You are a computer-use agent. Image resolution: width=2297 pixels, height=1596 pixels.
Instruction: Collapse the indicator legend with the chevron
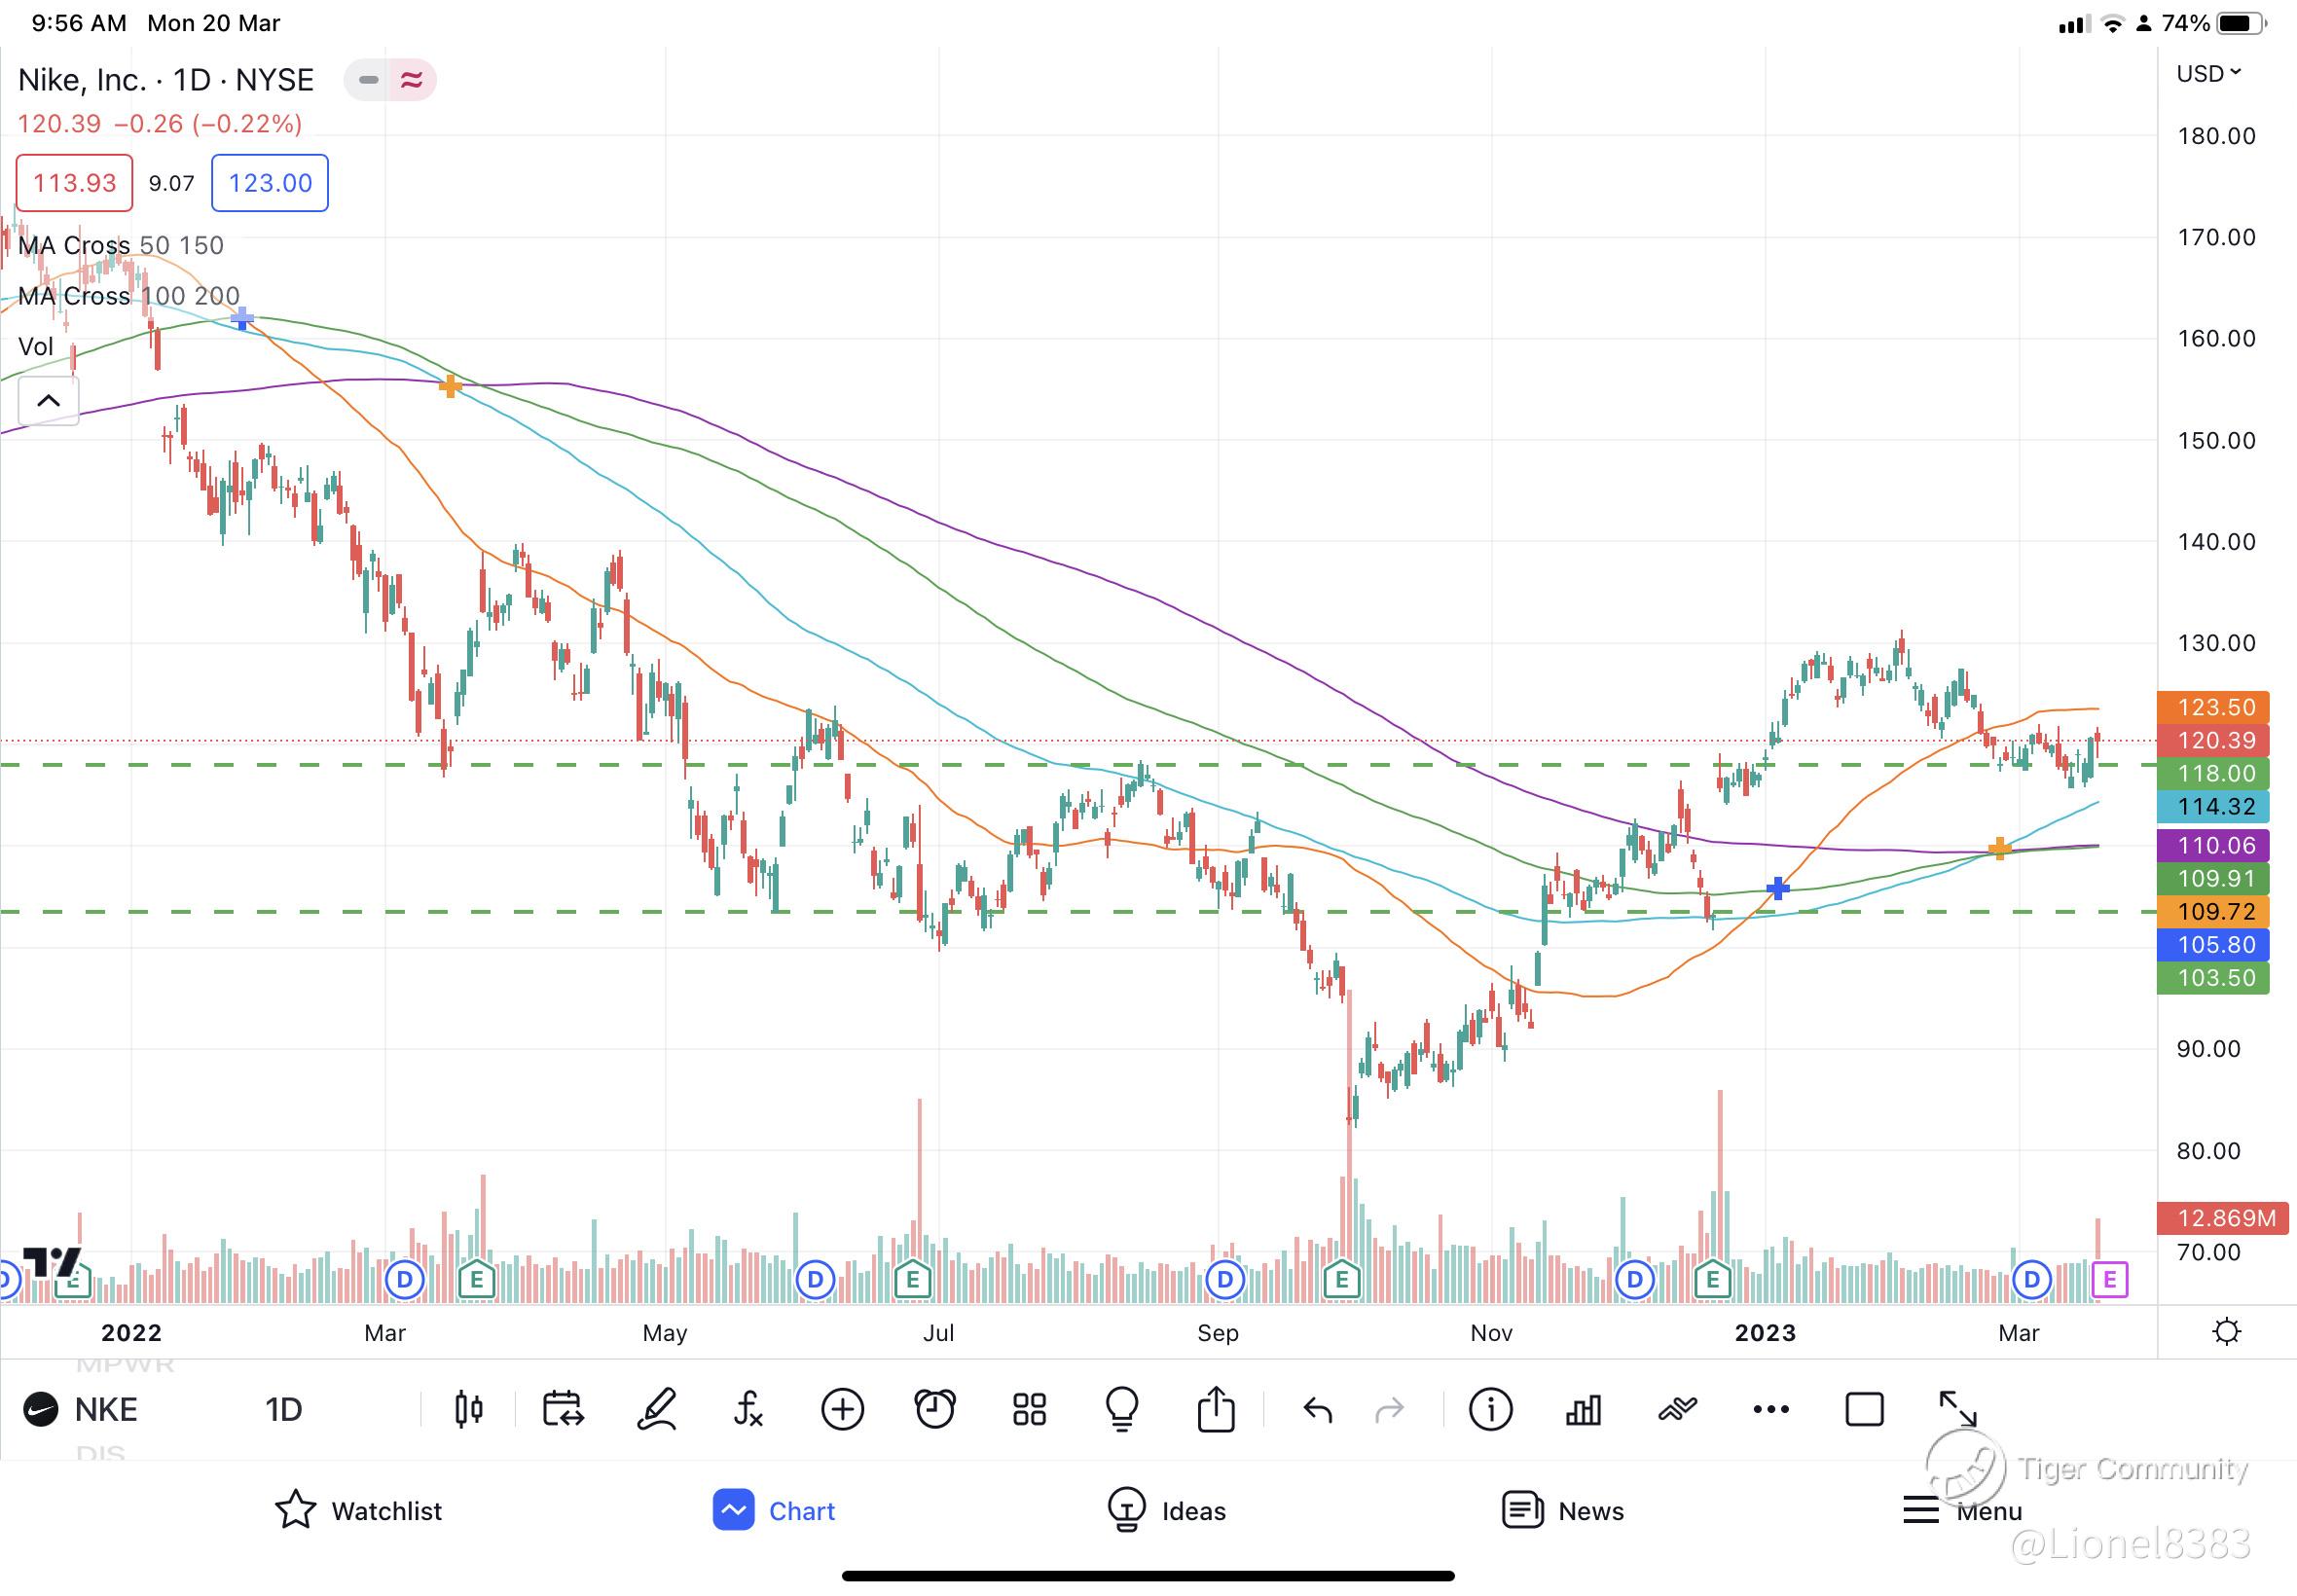48,401
